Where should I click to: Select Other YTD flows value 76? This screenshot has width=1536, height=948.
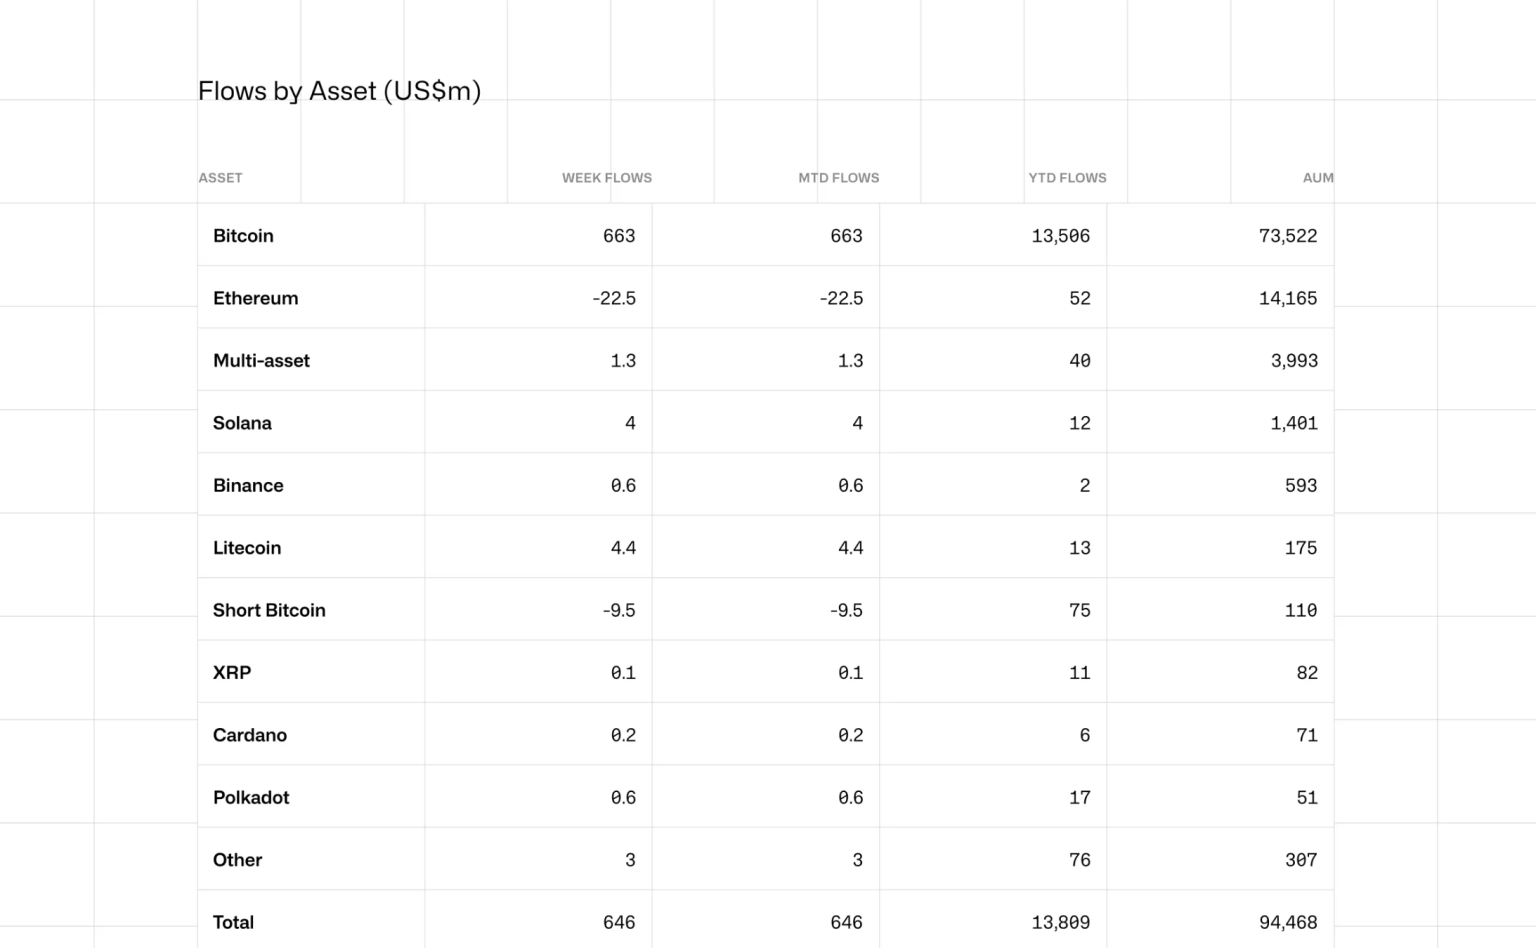tap(1080, 860)
